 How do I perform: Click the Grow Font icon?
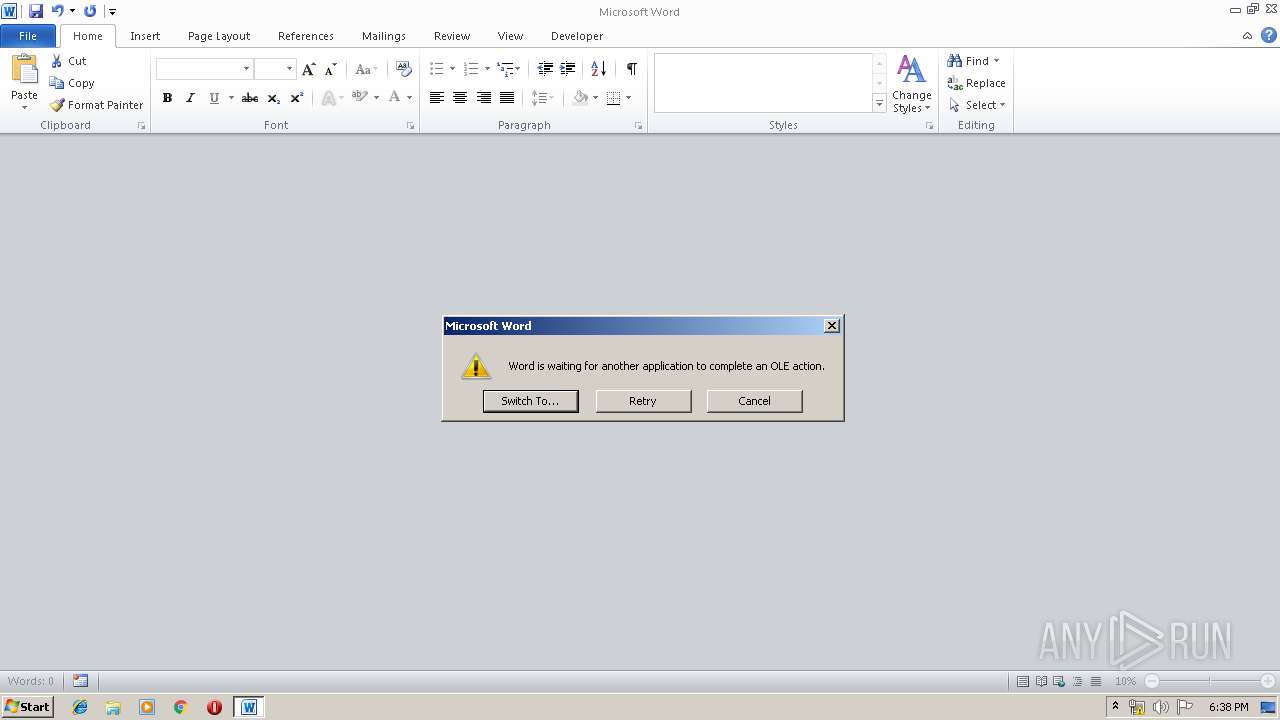point(309,69)
